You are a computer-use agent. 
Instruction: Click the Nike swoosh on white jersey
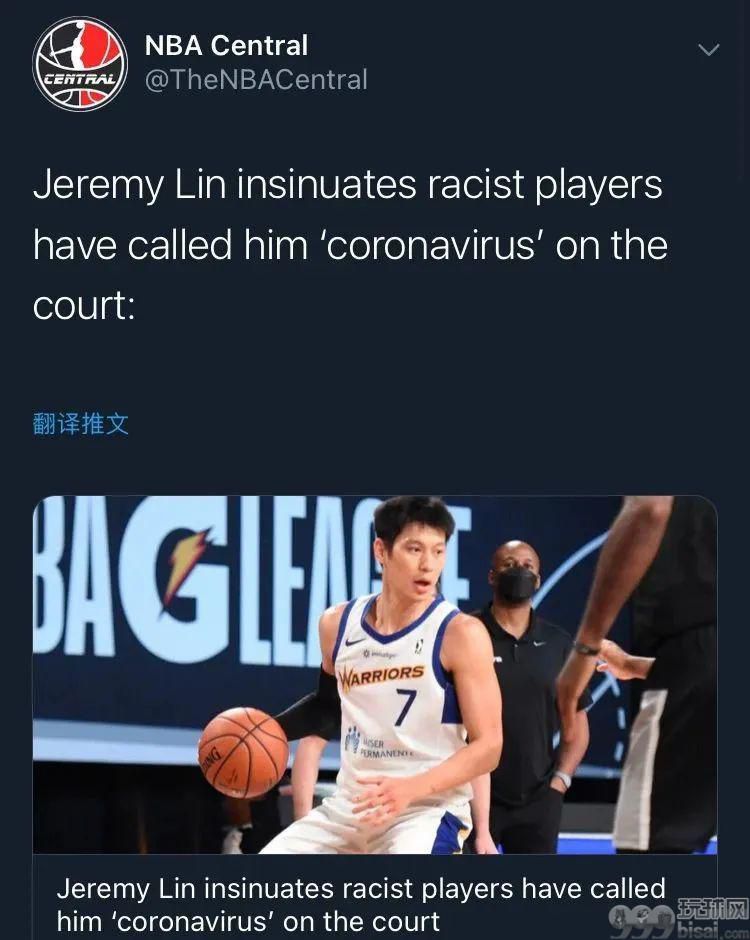point(356,643)
